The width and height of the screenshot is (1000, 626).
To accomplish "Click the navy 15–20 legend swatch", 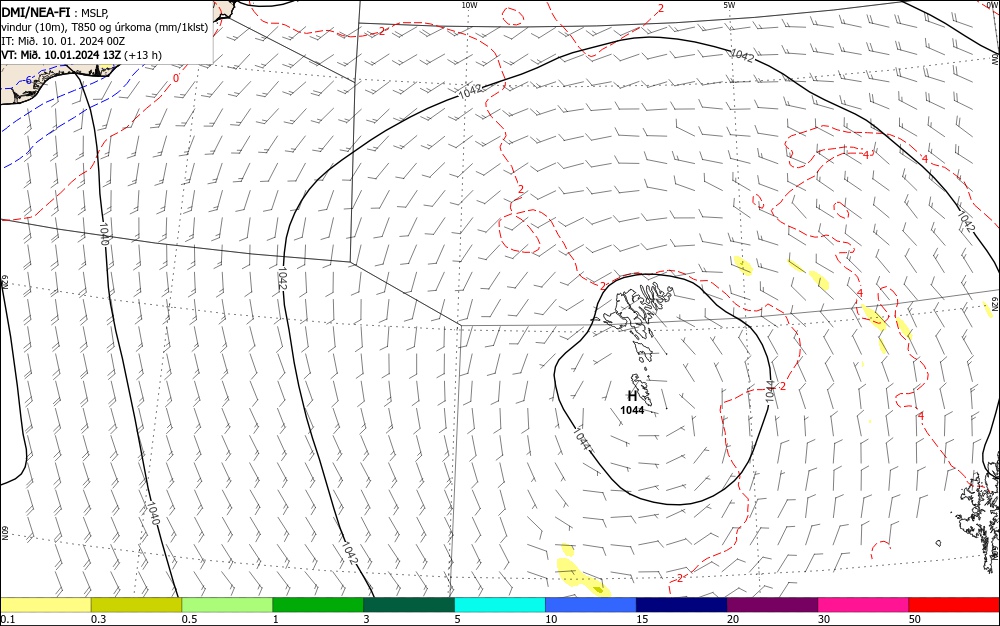I will [x=682, y=605].
